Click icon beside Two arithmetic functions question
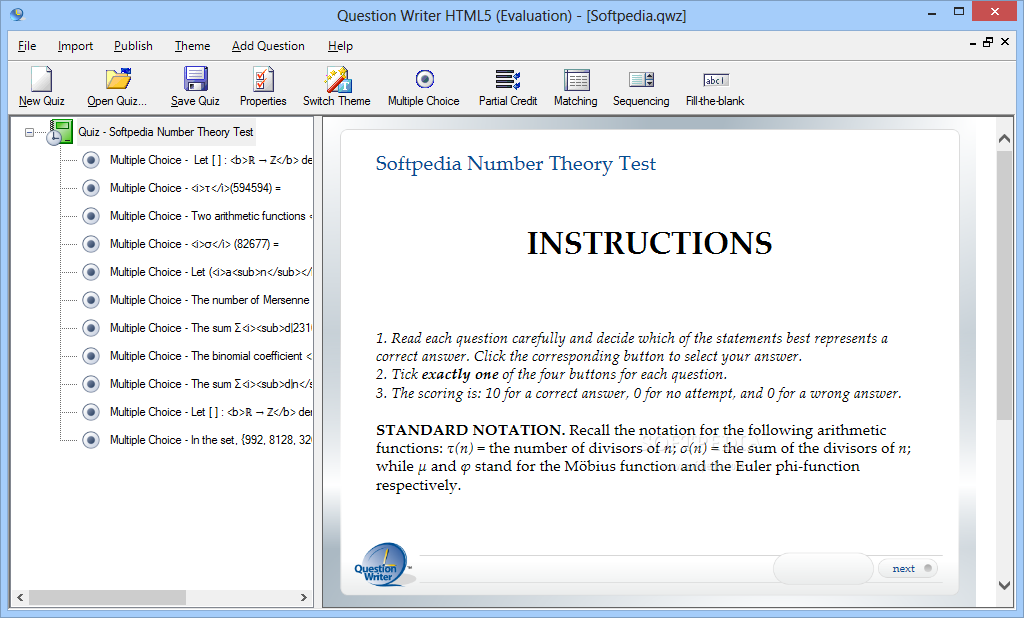 pyautogui.click(x=91, y=216)
